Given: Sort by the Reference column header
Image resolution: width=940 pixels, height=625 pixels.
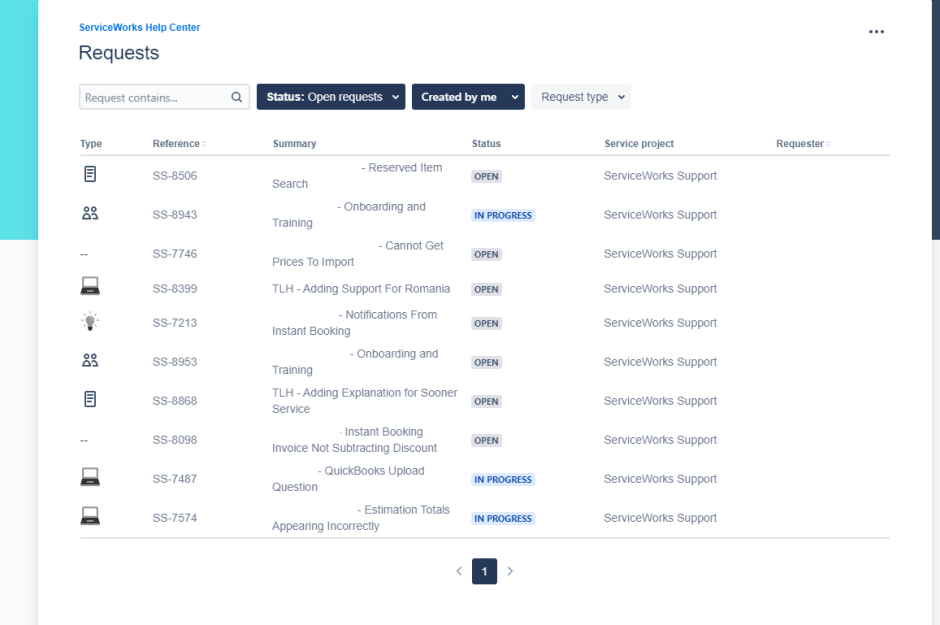Looking at the screenshot, I should pos(179,144).
